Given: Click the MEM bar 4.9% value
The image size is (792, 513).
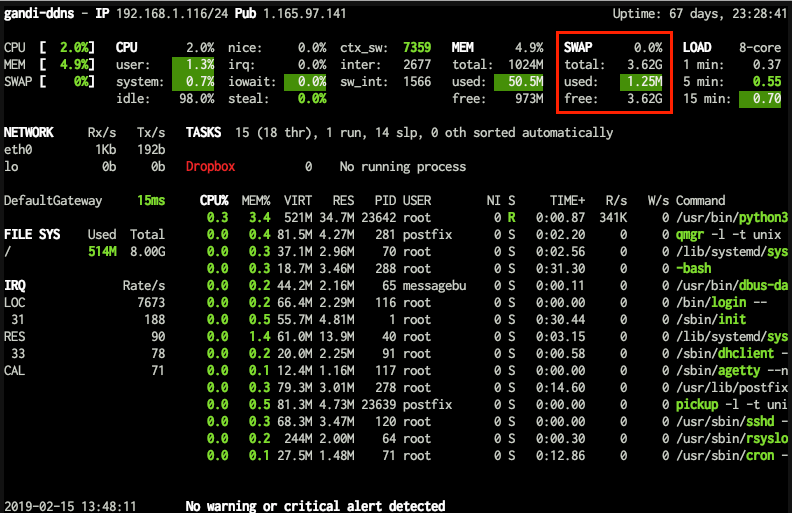Looking at the screenshot, I should (x=74, y=65).
